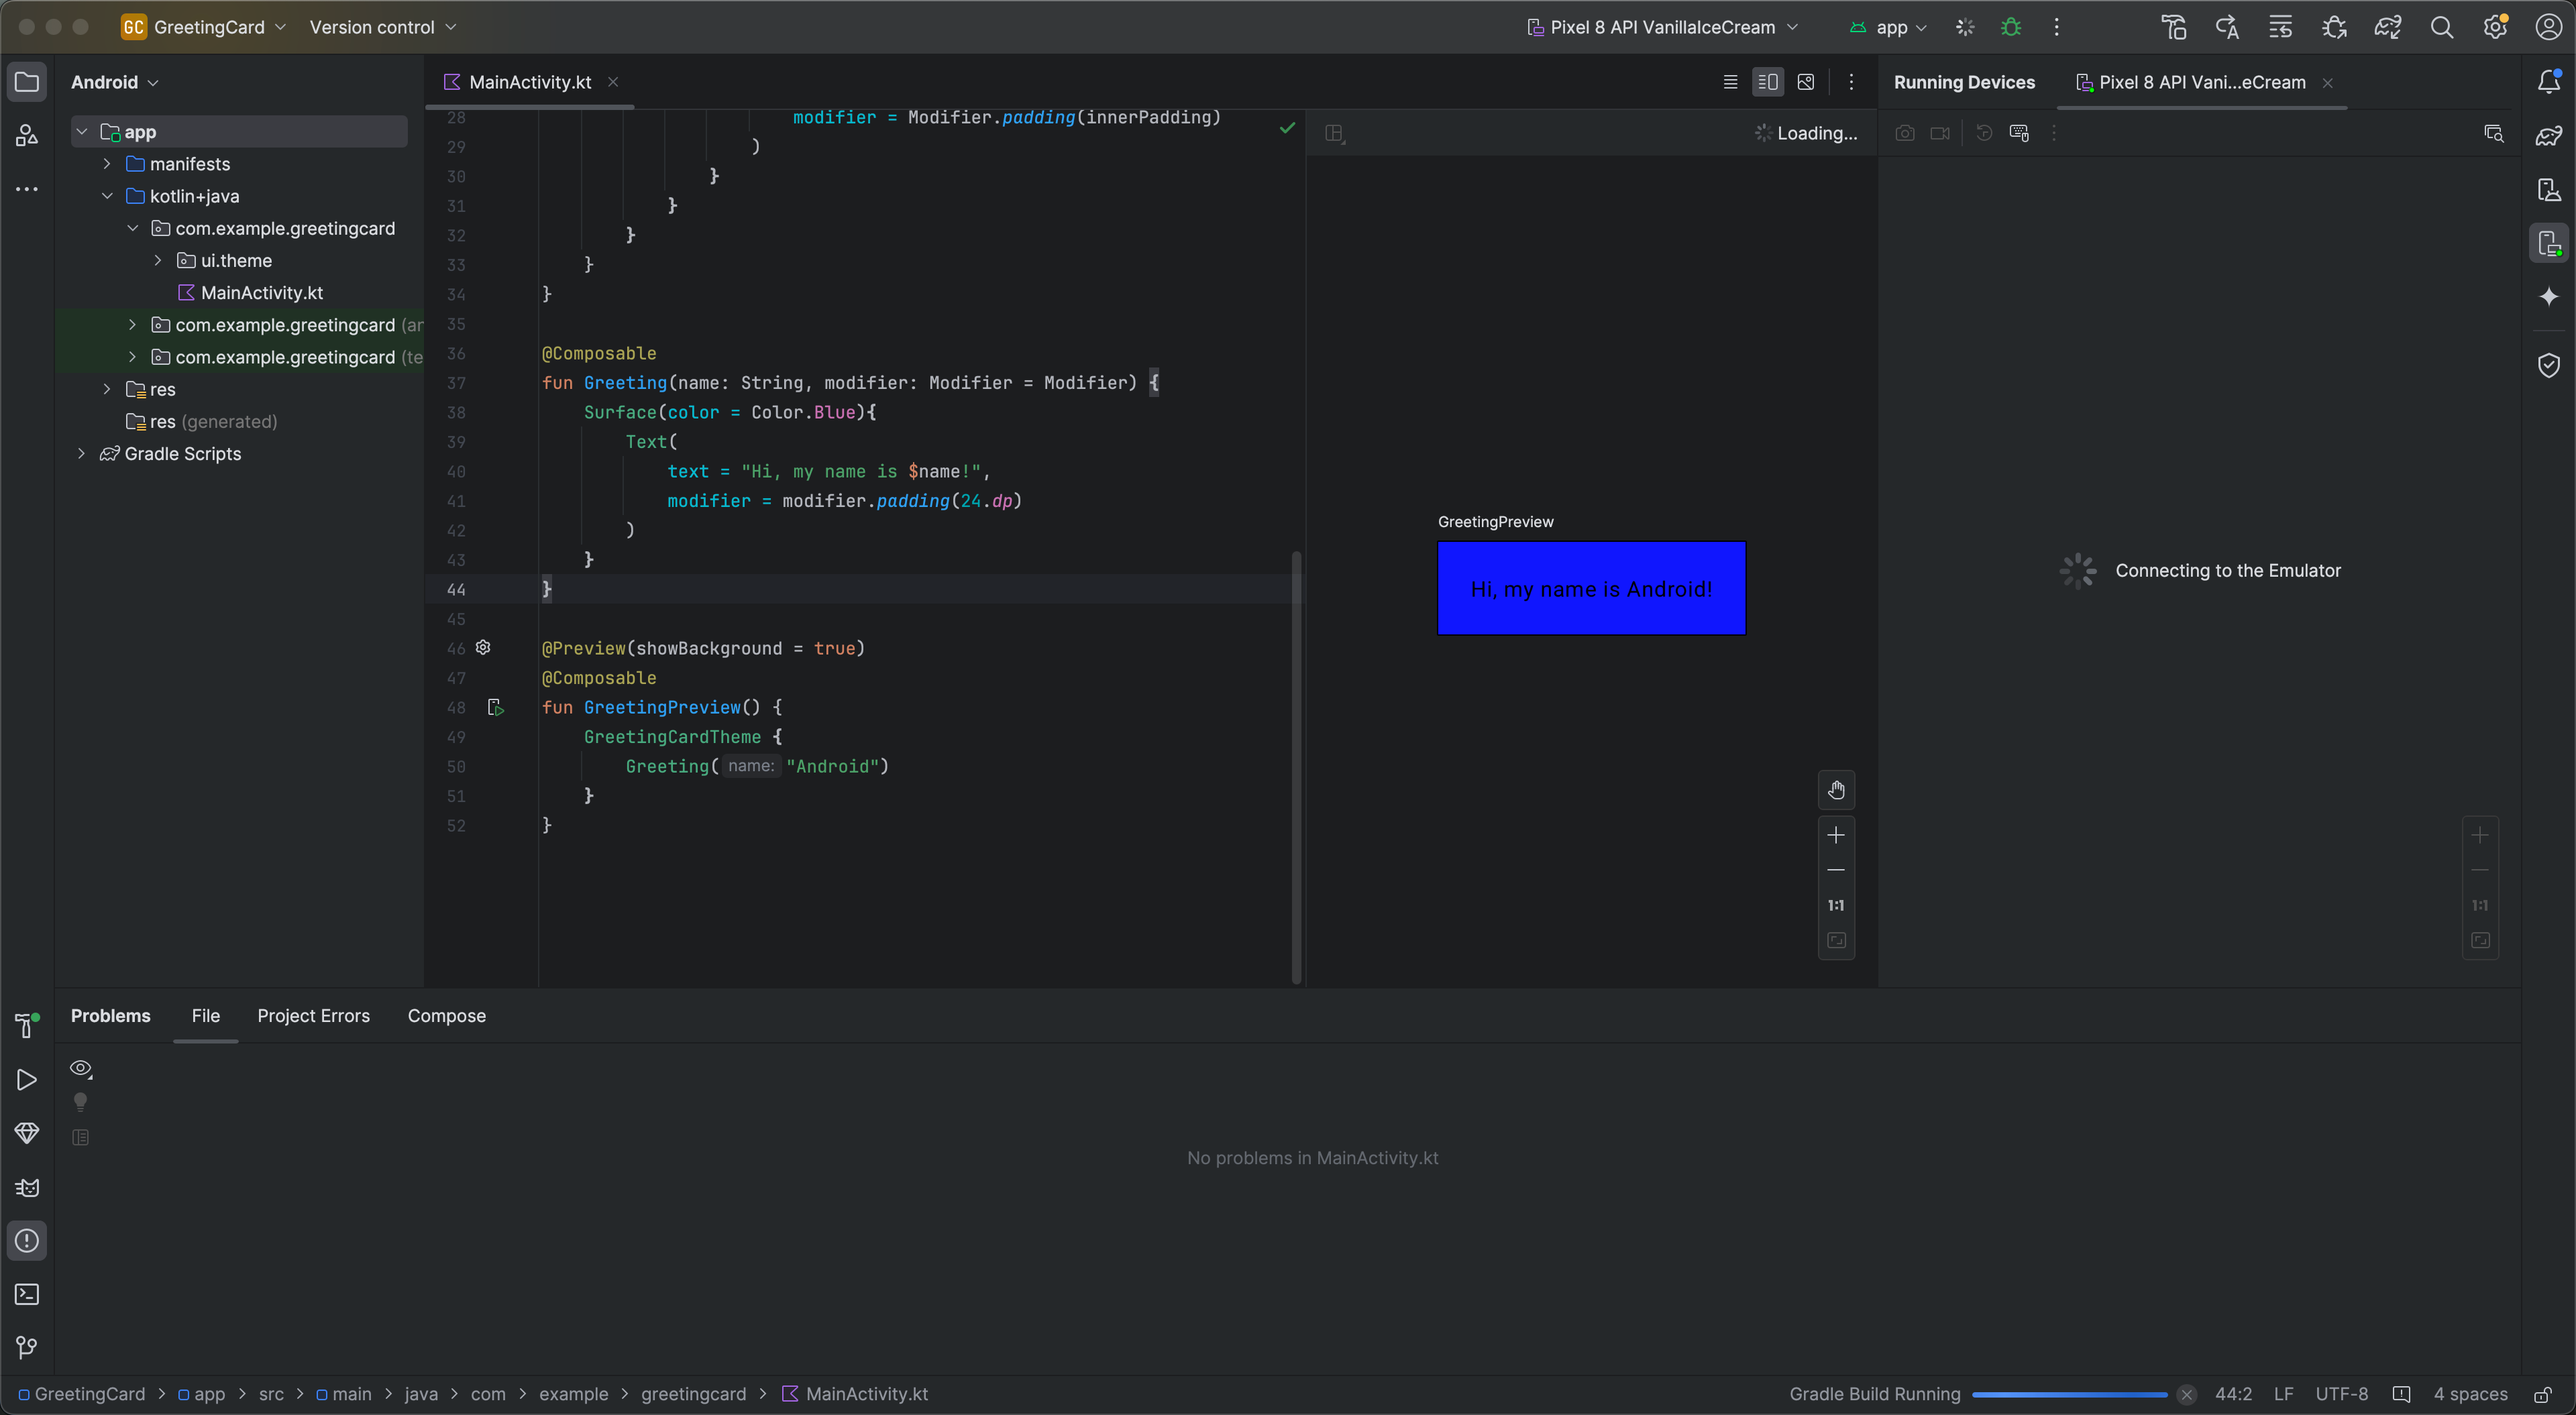2576x1415 pixels.
Task: Open the account profile icon
Action: pos(2548,27)
